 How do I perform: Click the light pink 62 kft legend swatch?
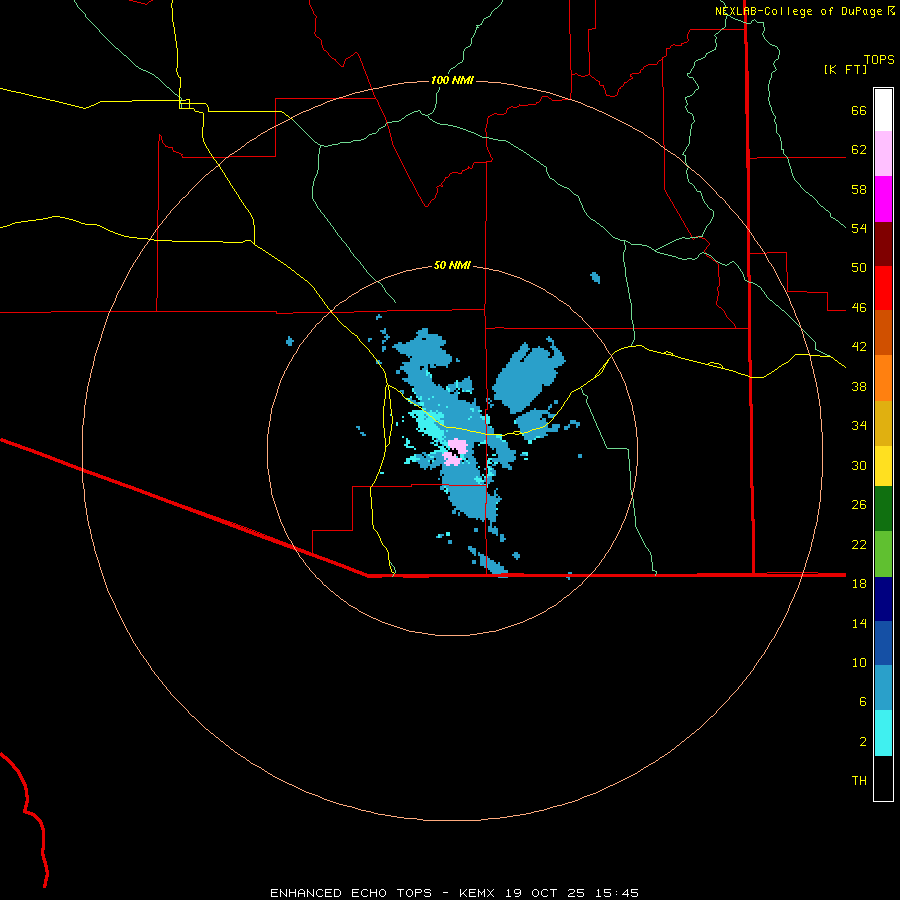pos(883,153)
